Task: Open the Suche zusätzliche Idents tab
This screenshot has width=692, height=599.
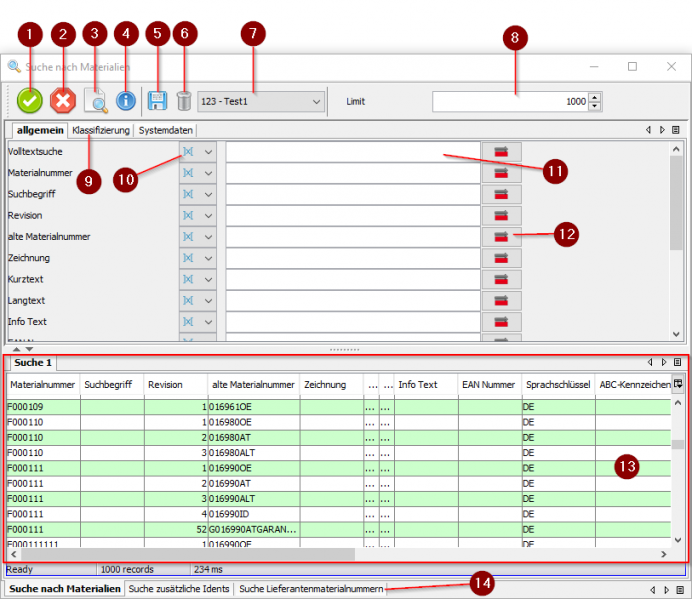Action: (x=179, y=589)
